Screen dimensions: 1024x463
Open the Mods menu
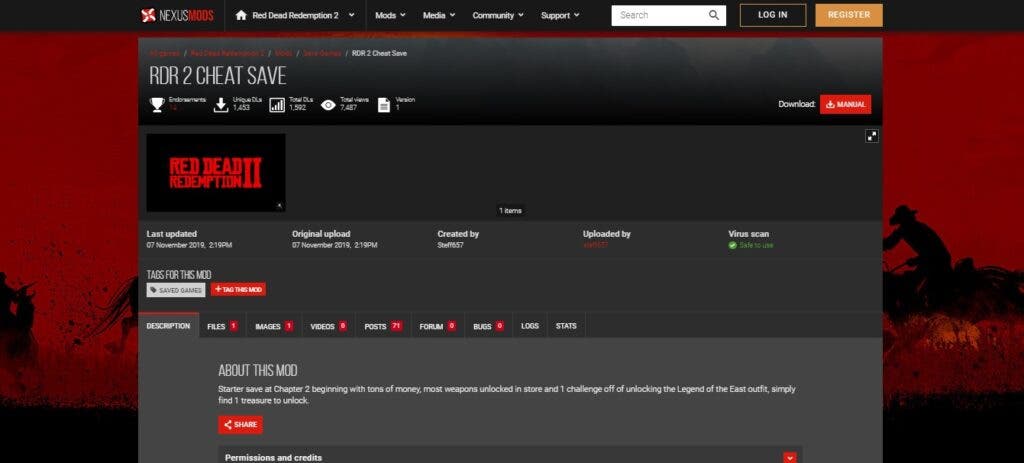(x=390, y=15)
